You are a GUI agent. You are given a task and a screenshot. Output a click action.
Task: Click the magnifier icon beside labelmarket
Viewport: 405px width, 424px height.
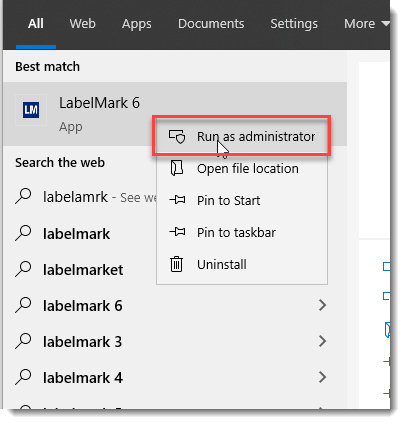(23, 269)
